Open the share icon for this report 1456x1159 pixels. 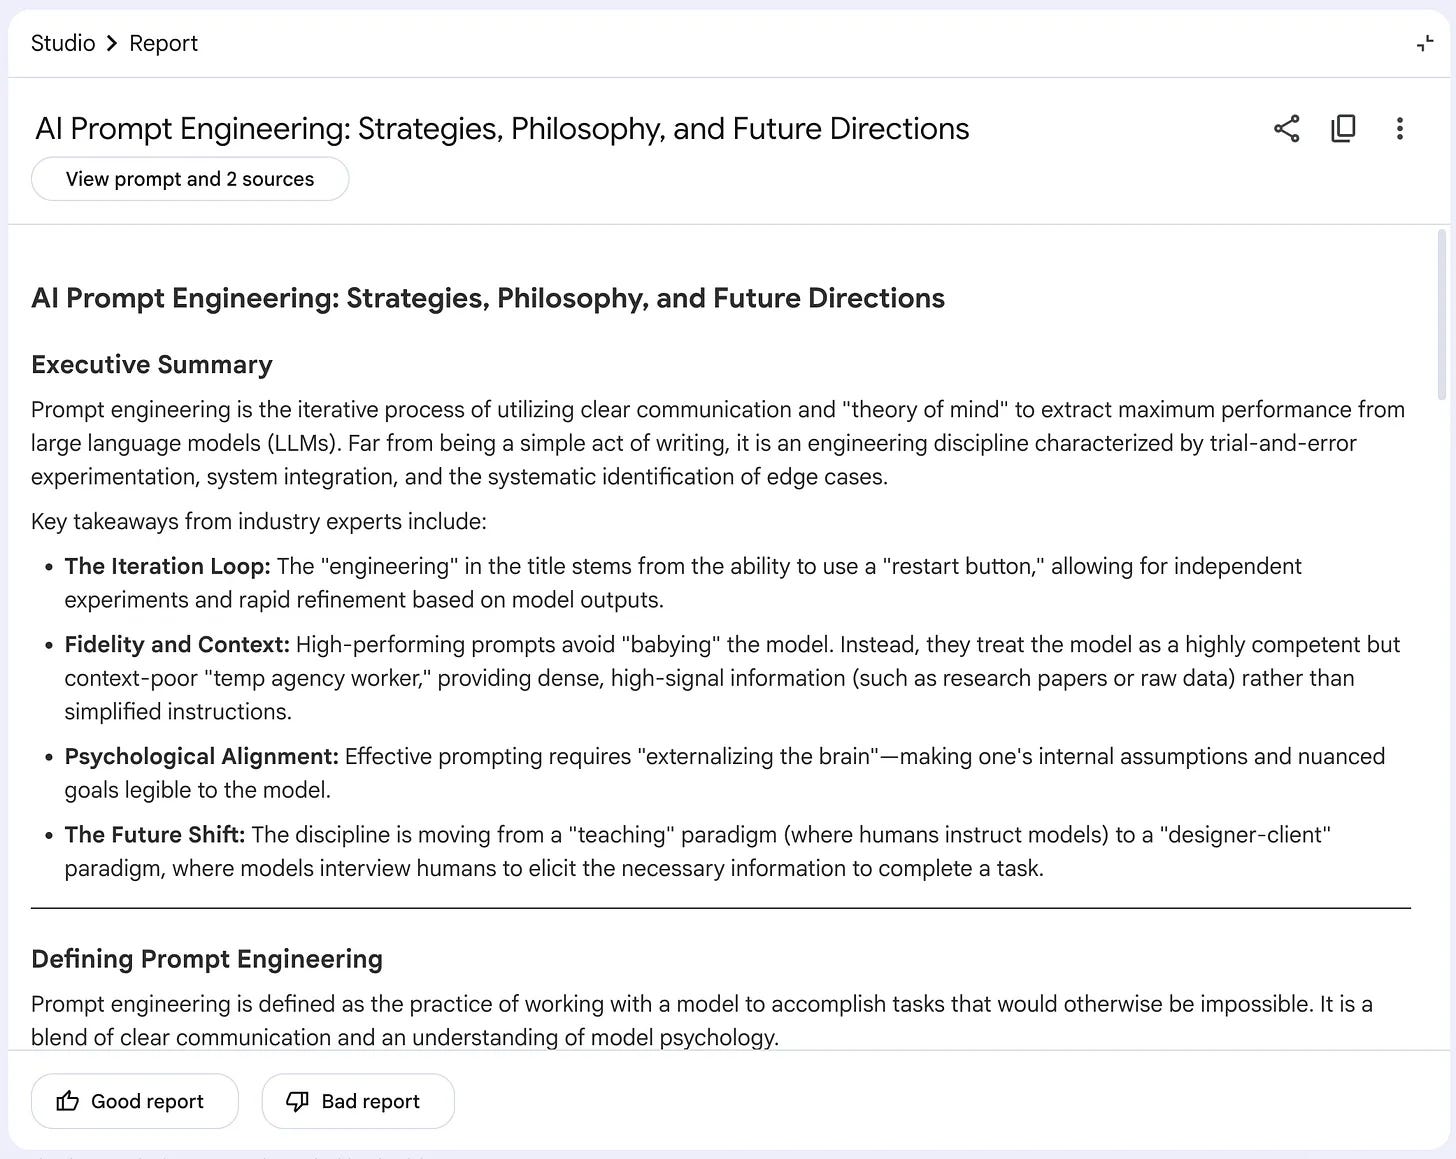[x=1287, y=129]
